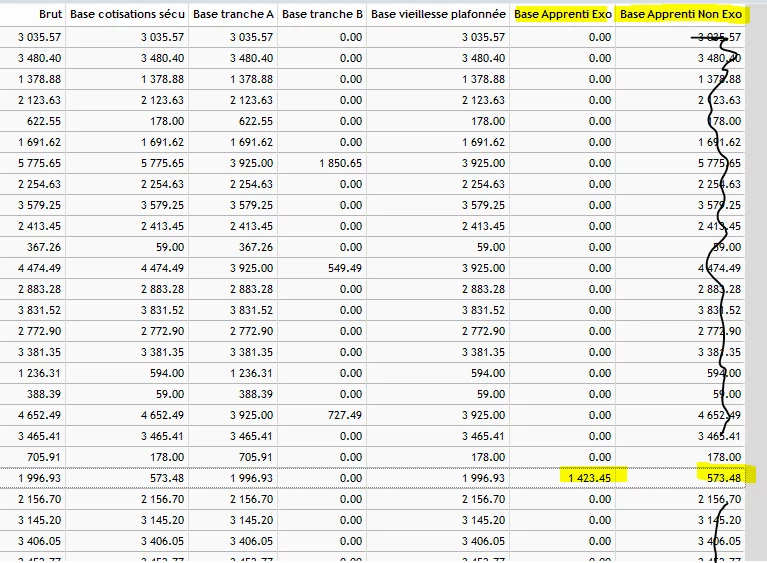Select highlighted 573.48 in Base Apprenti Non Exo
This screenshot has width=767, height=563.
pyautogui.click(x=724, y=478)
